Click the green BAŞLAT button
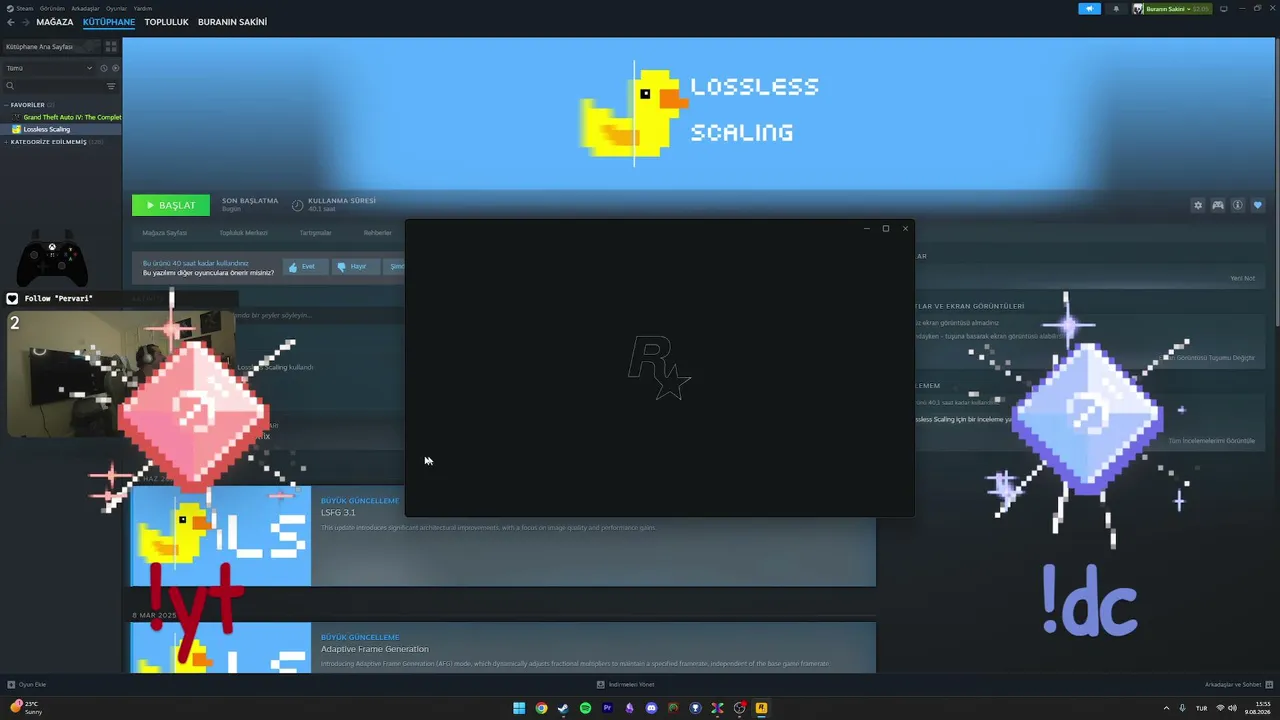 [x=171, y=205]
